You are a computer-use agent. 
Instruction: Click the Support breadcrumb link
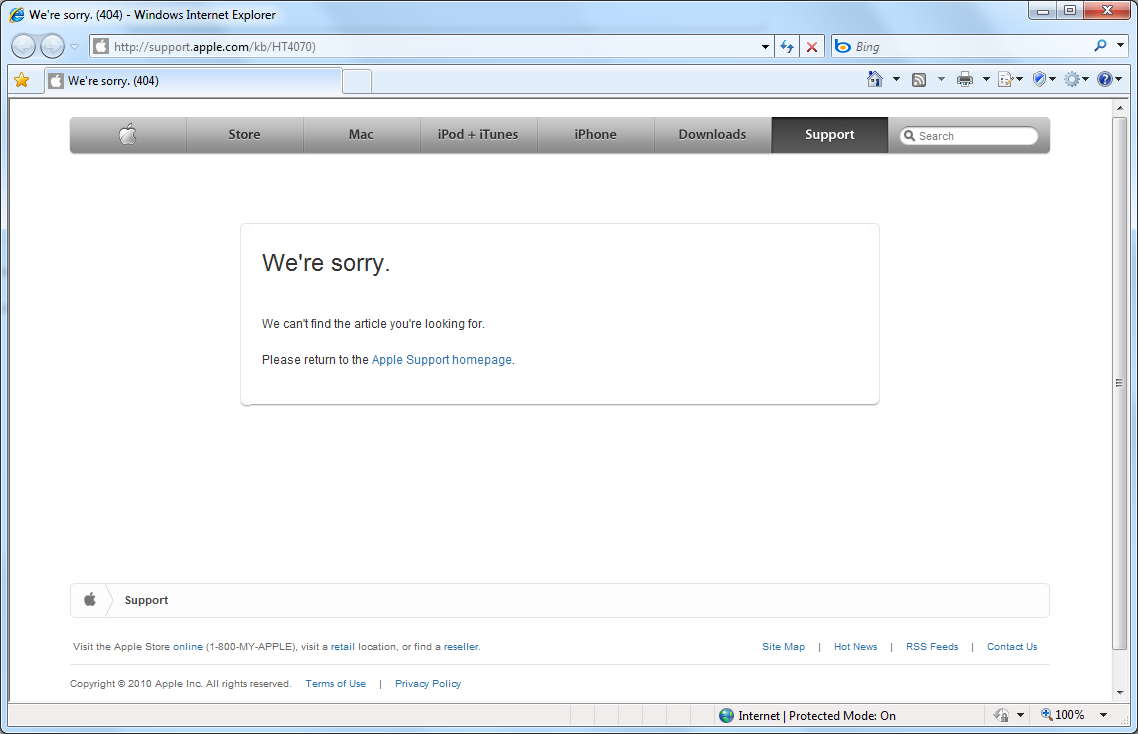[x=146, y=600]
